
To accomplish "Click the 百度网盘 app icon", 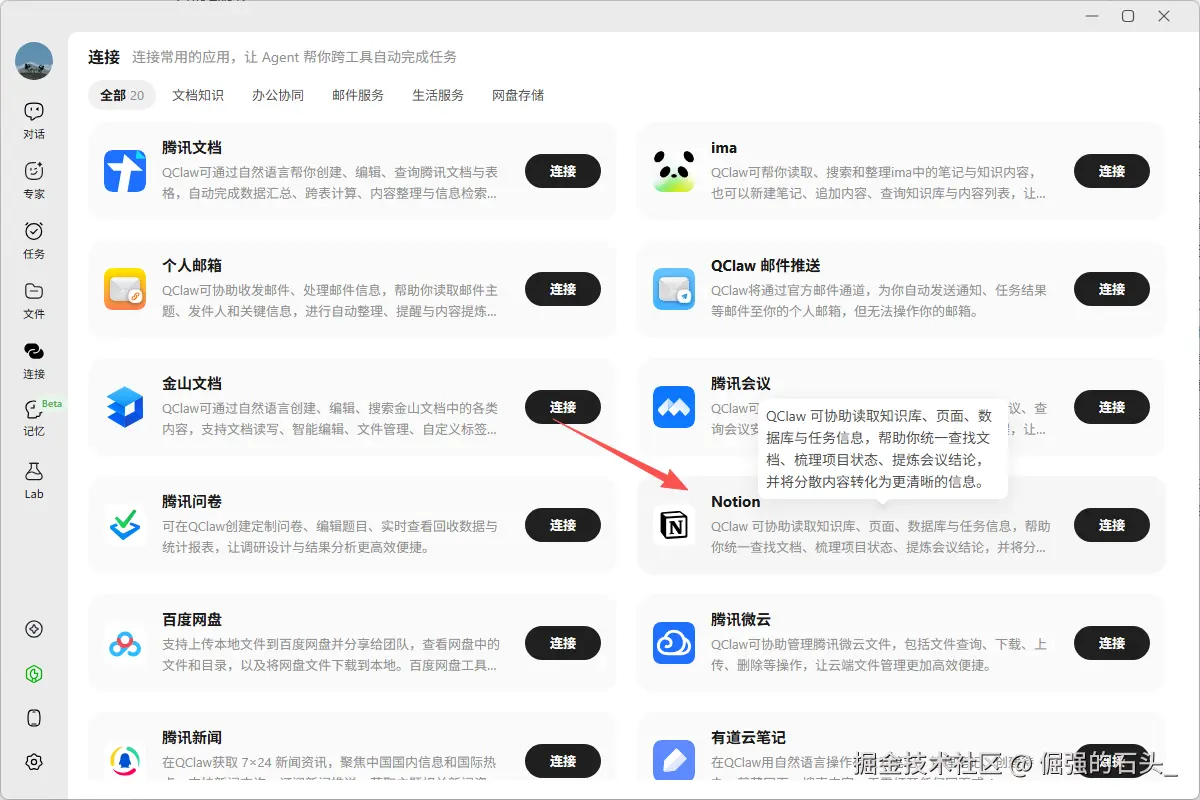I will pos(125,643).
